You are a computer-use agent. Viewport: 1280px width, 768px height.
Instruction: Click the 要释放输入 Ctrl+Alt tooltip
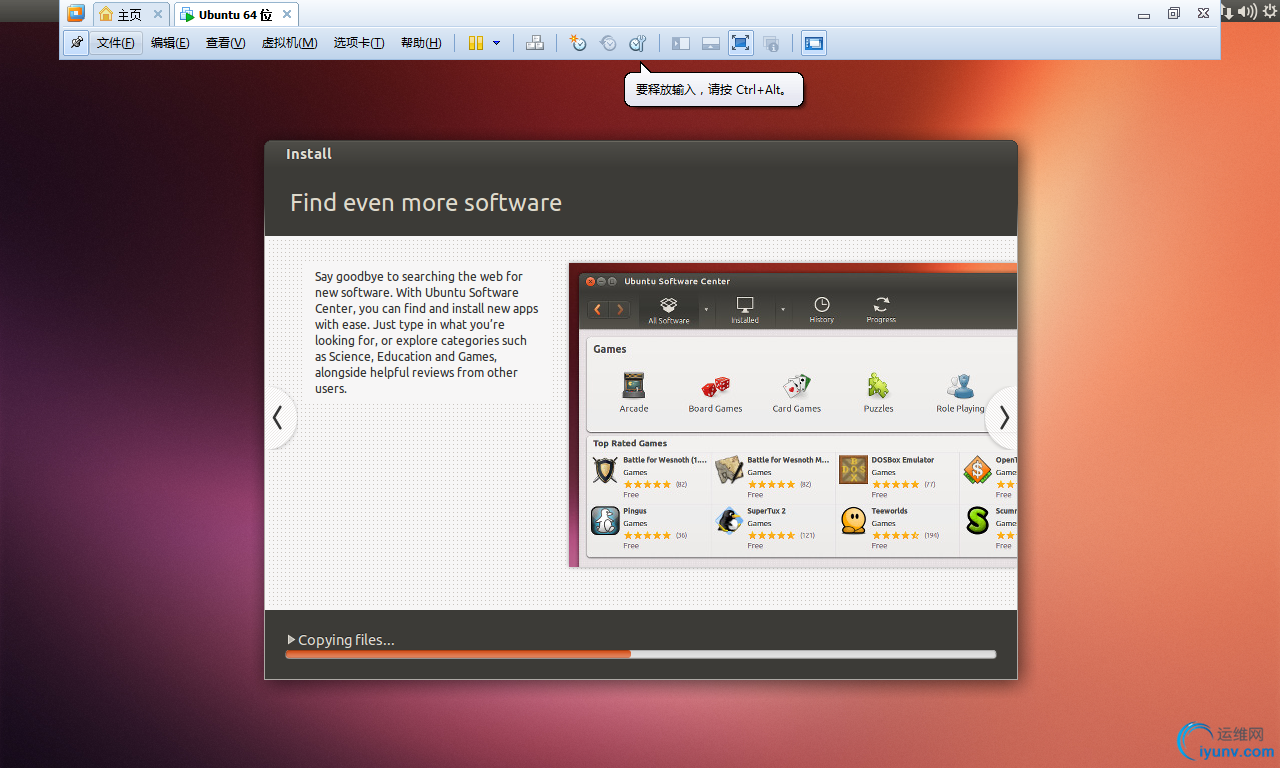coord(714,89)
